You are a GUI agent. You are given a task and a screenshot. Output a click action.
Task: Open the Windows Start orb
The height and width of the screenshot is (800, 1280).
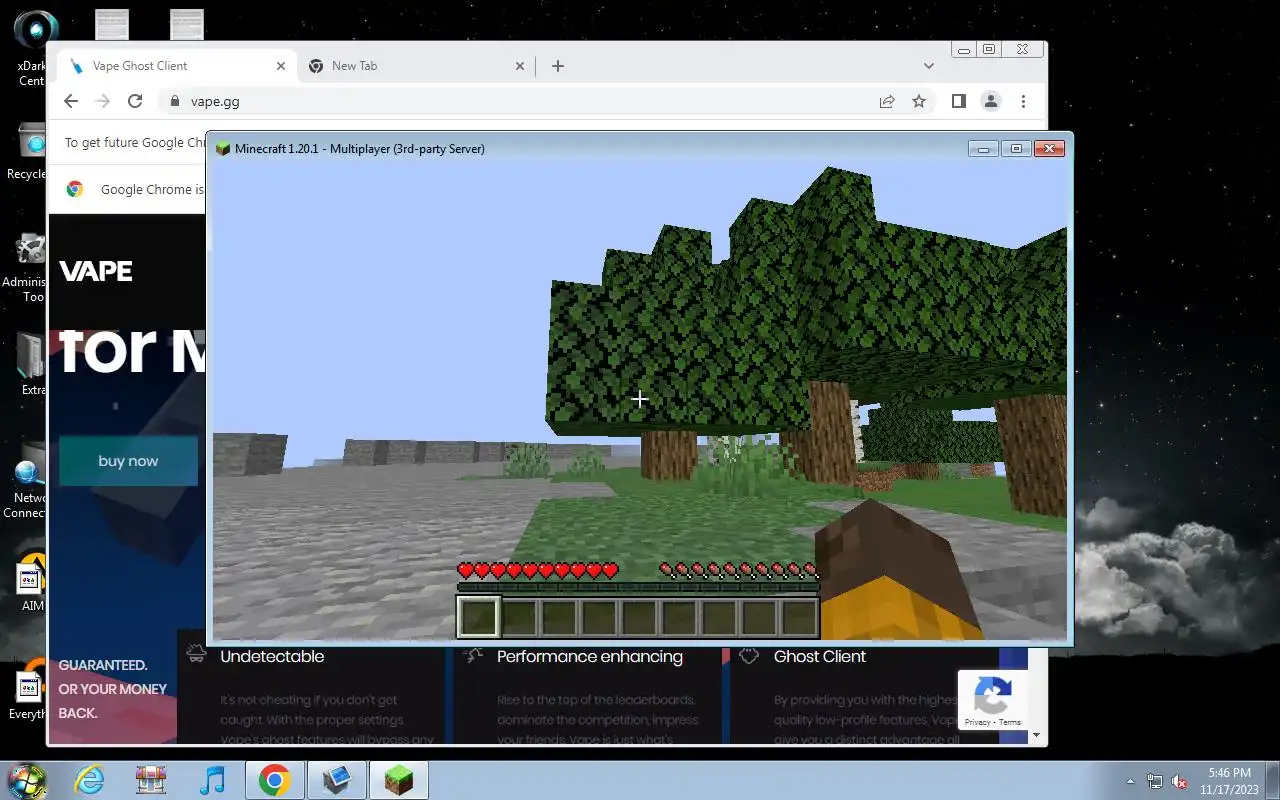point(27,780)
